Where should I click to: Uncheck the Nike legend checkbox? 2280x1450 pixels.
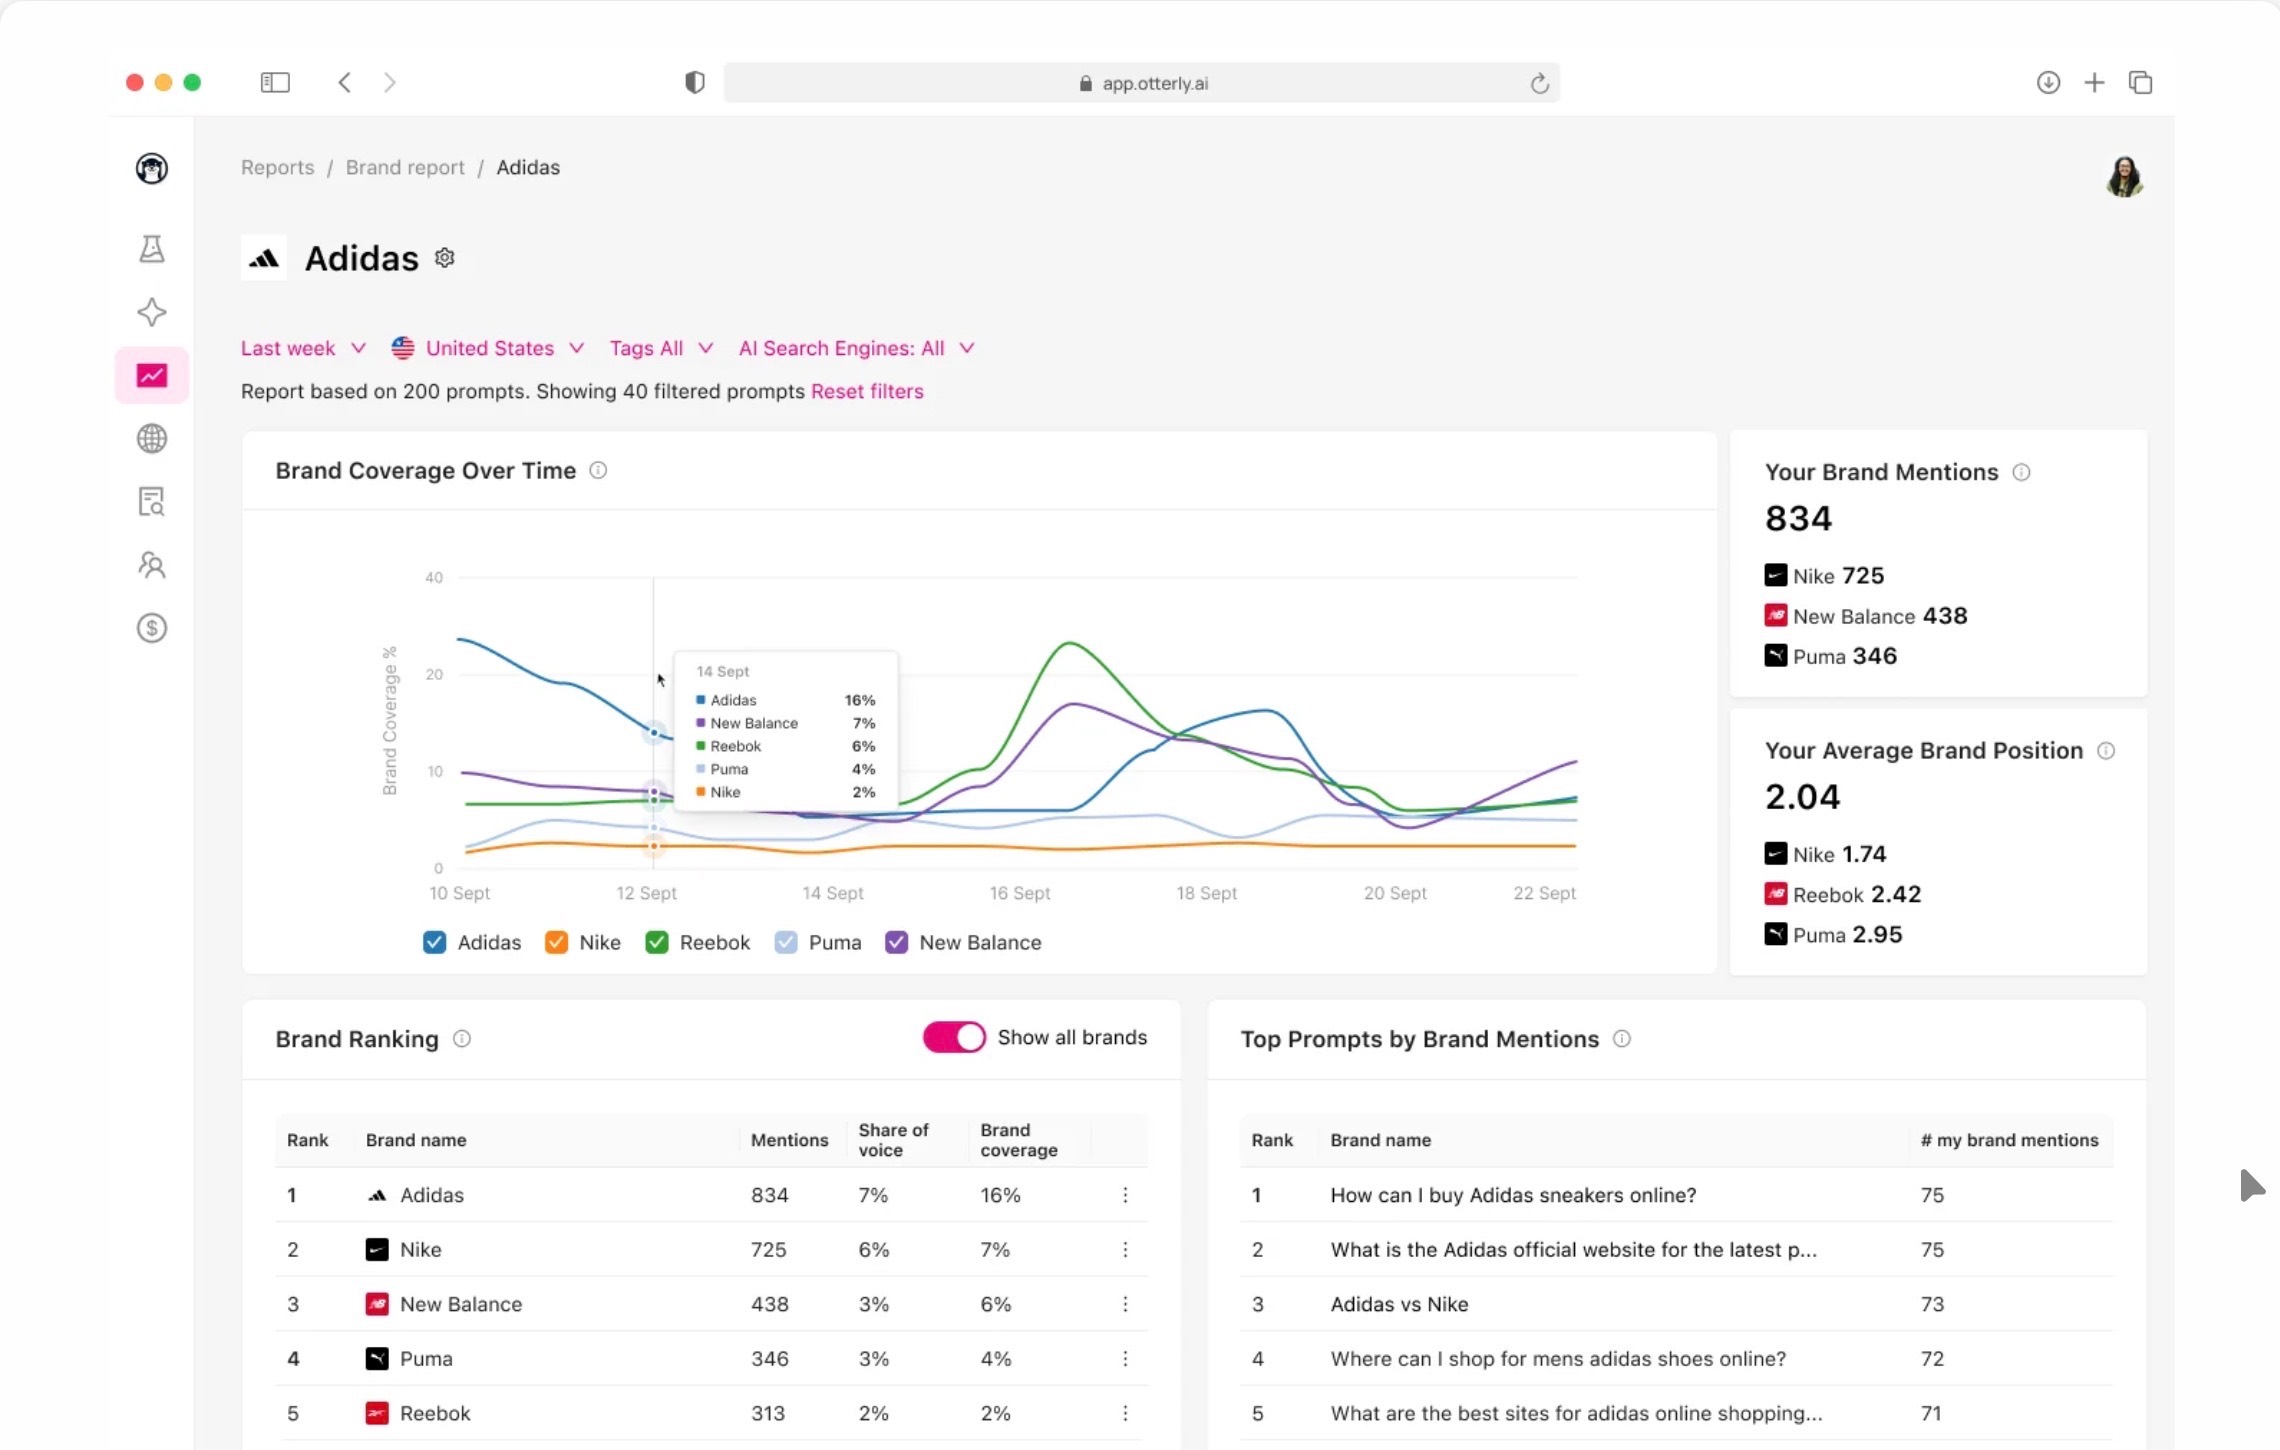(x=556, y=942)
